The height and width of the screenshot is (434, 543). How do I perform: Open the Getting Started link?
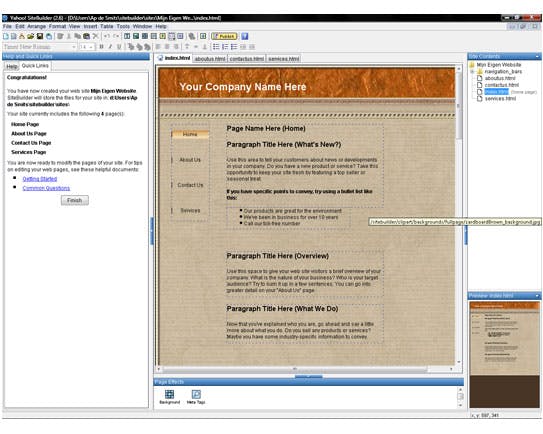coord(39,179)
